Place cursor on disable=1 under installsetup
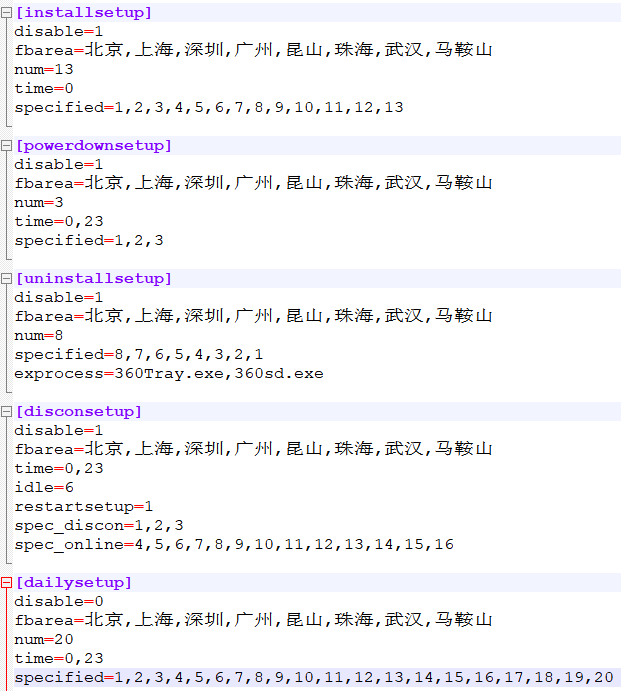 click(59, 32)
